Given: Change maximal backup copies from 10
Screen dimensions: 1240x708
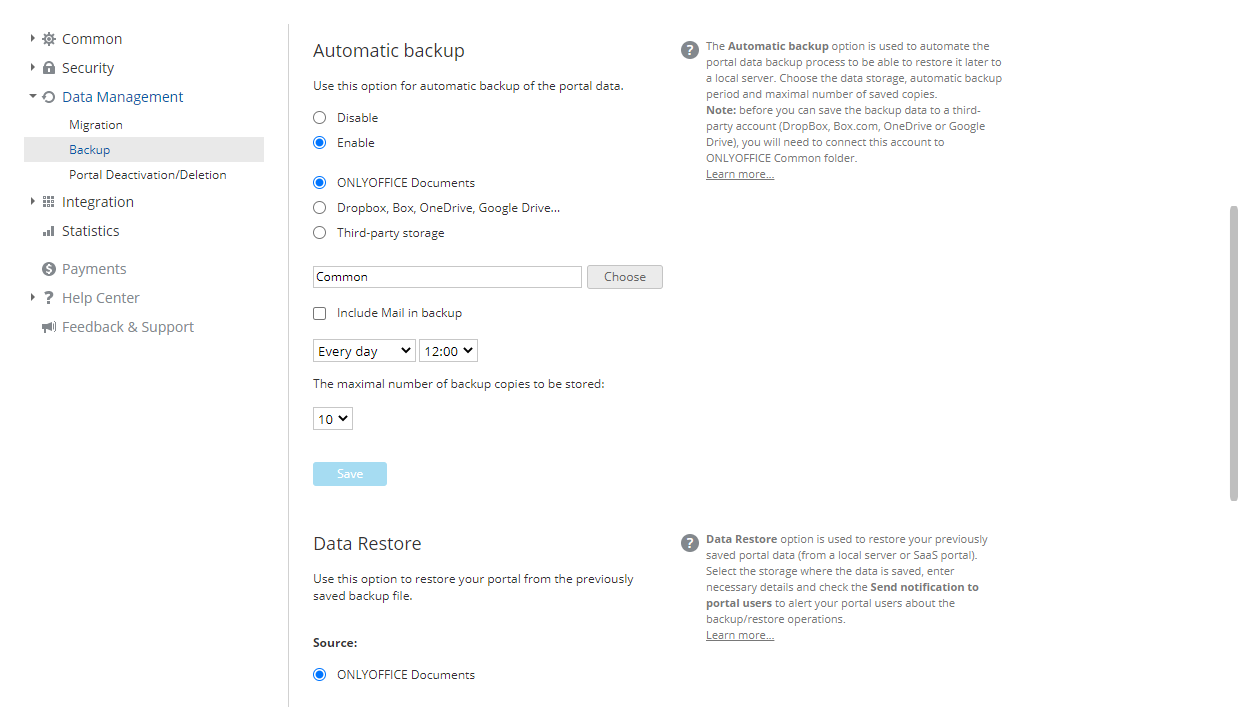Looking at the screenshot, I should coord(332,418).
